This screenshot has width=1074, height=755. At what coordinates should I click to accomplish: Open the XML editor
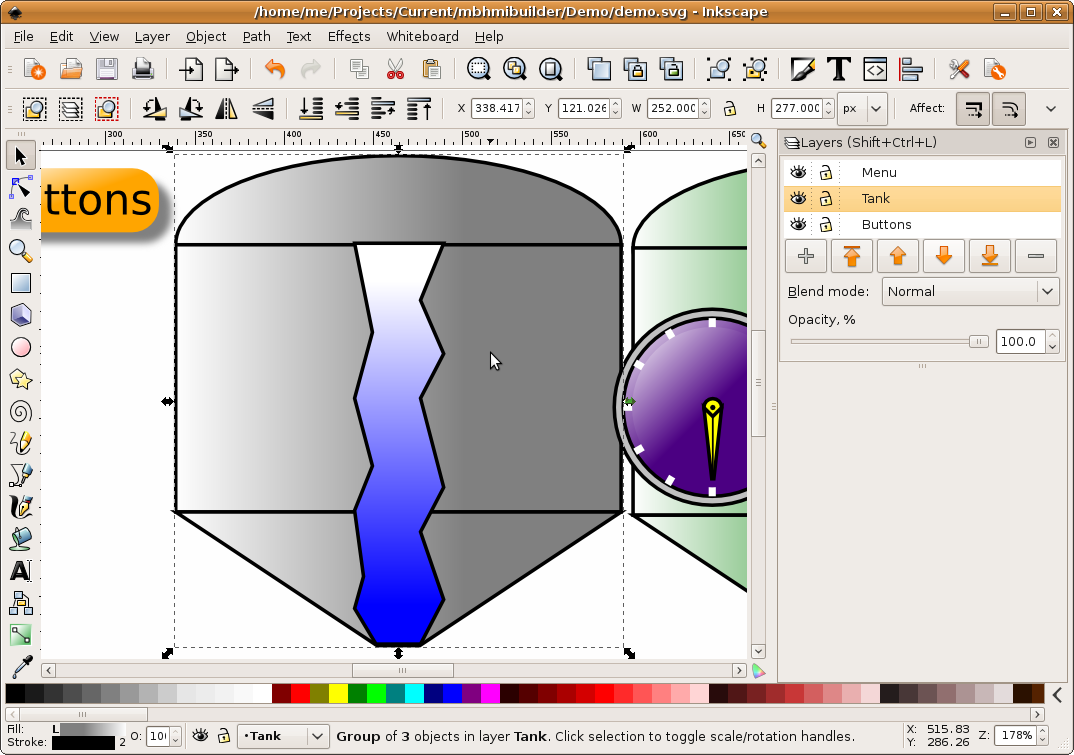(x=875, y=69)
